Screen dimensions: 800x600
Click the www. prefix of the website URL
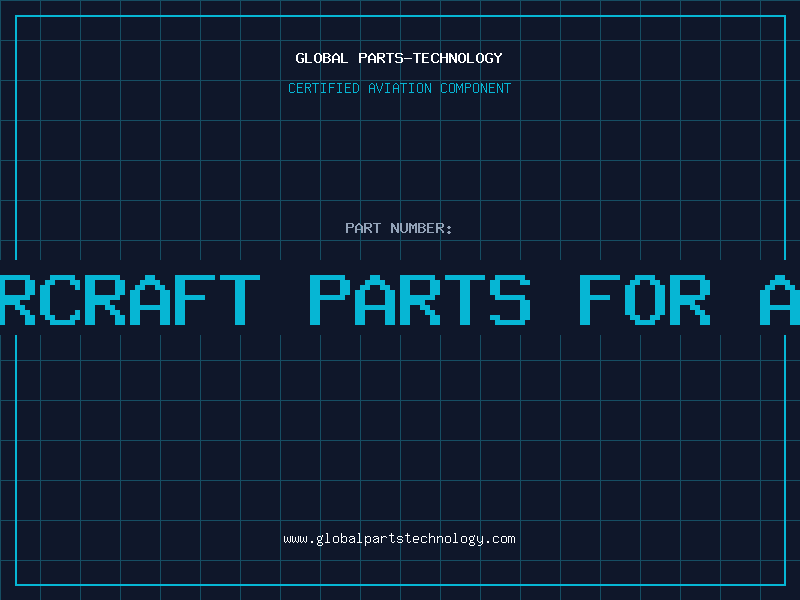[x=299, y=539]
